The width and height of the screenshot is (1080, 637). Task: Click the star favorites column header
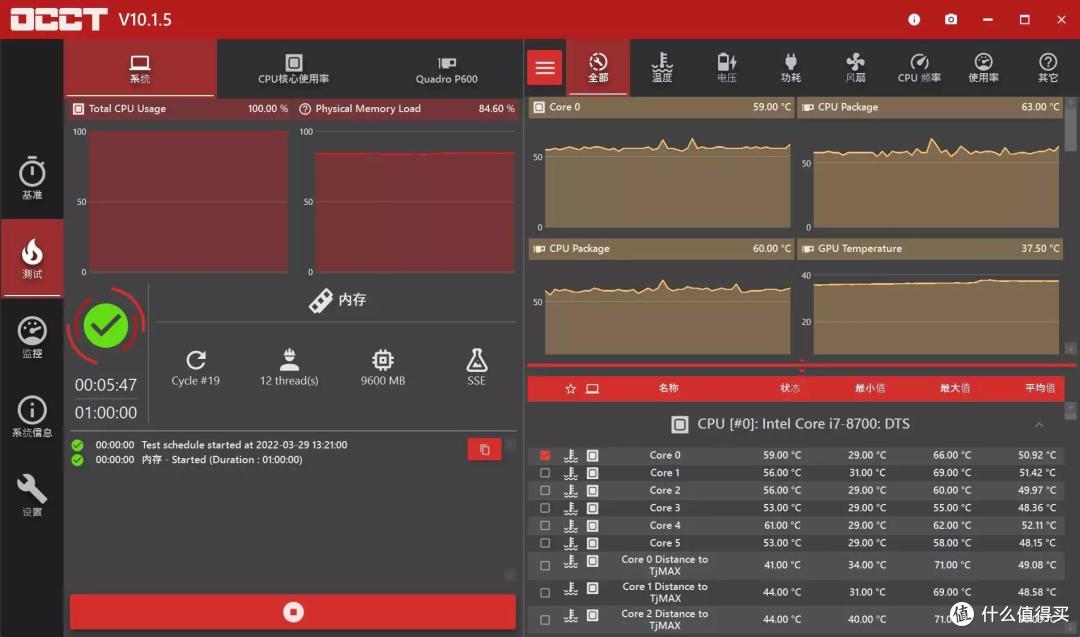point(570,389)
